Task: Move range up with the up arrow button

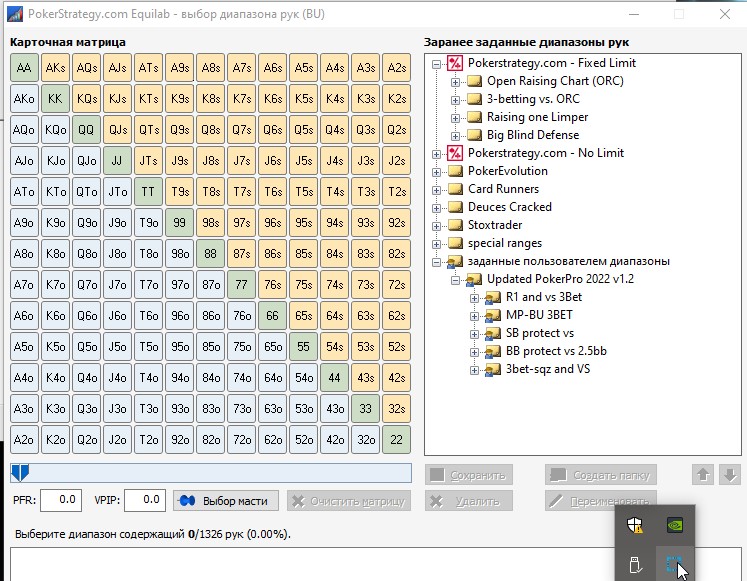Action: click(703, 475)
